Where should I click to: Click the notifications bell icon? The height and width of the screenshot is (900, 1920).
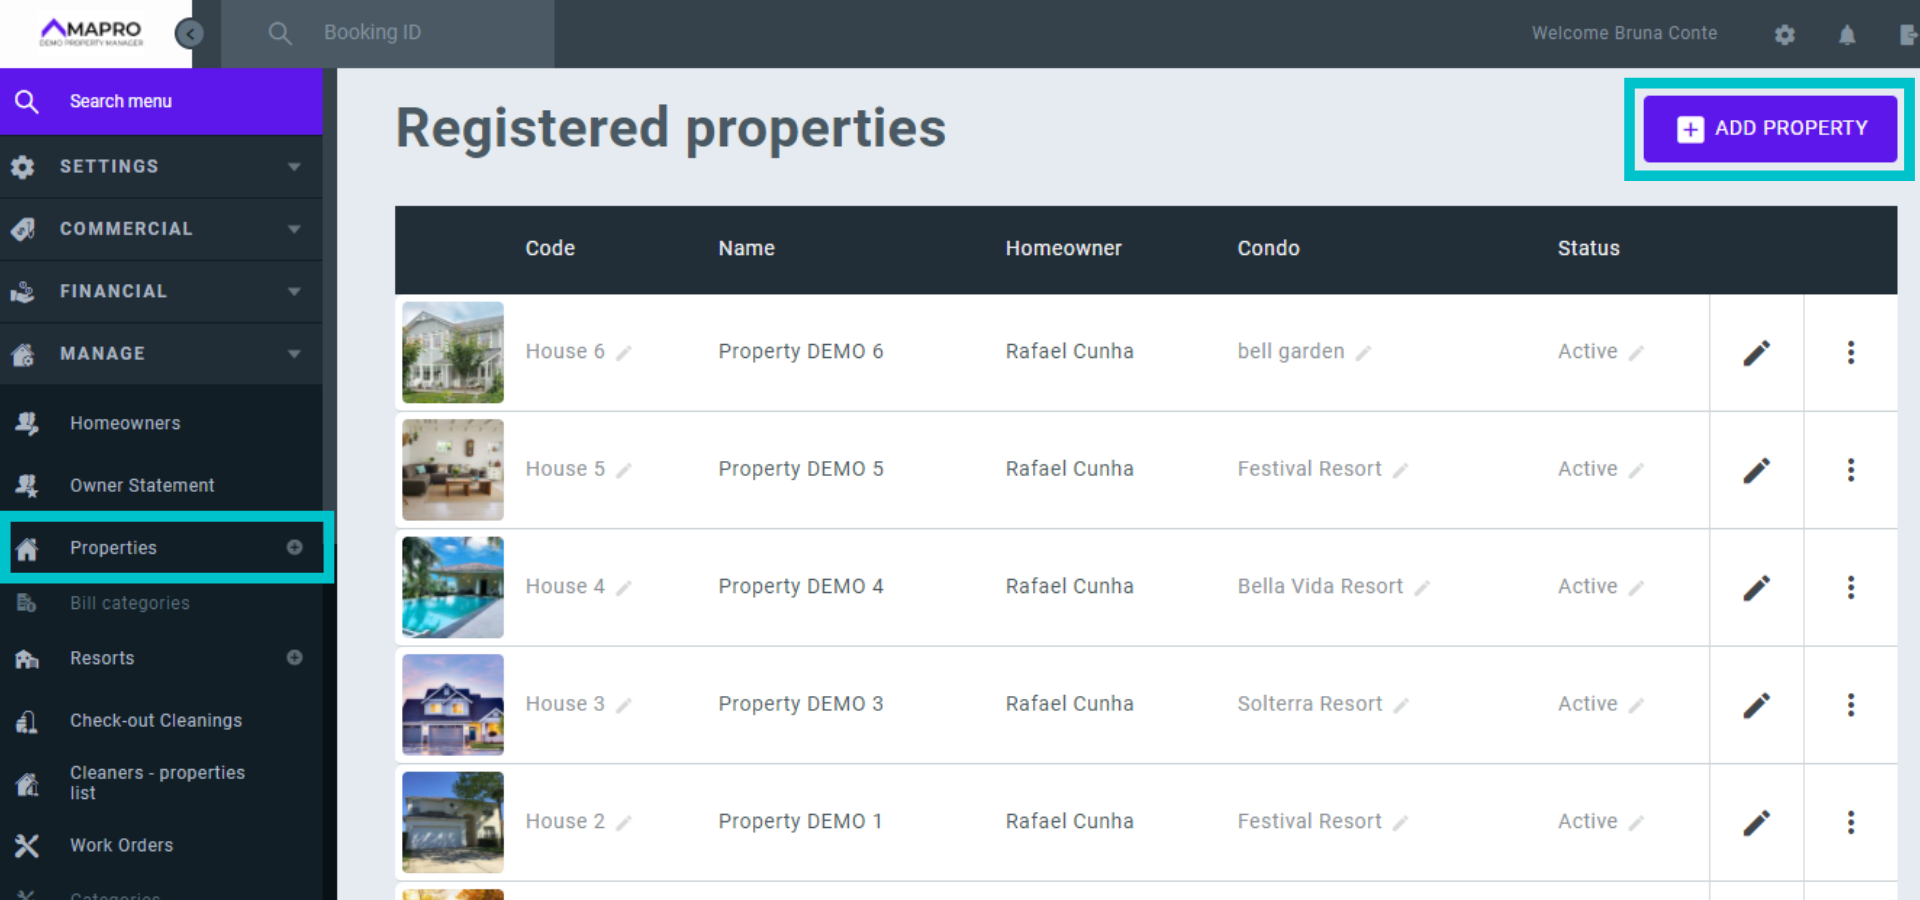point(1847,35)
